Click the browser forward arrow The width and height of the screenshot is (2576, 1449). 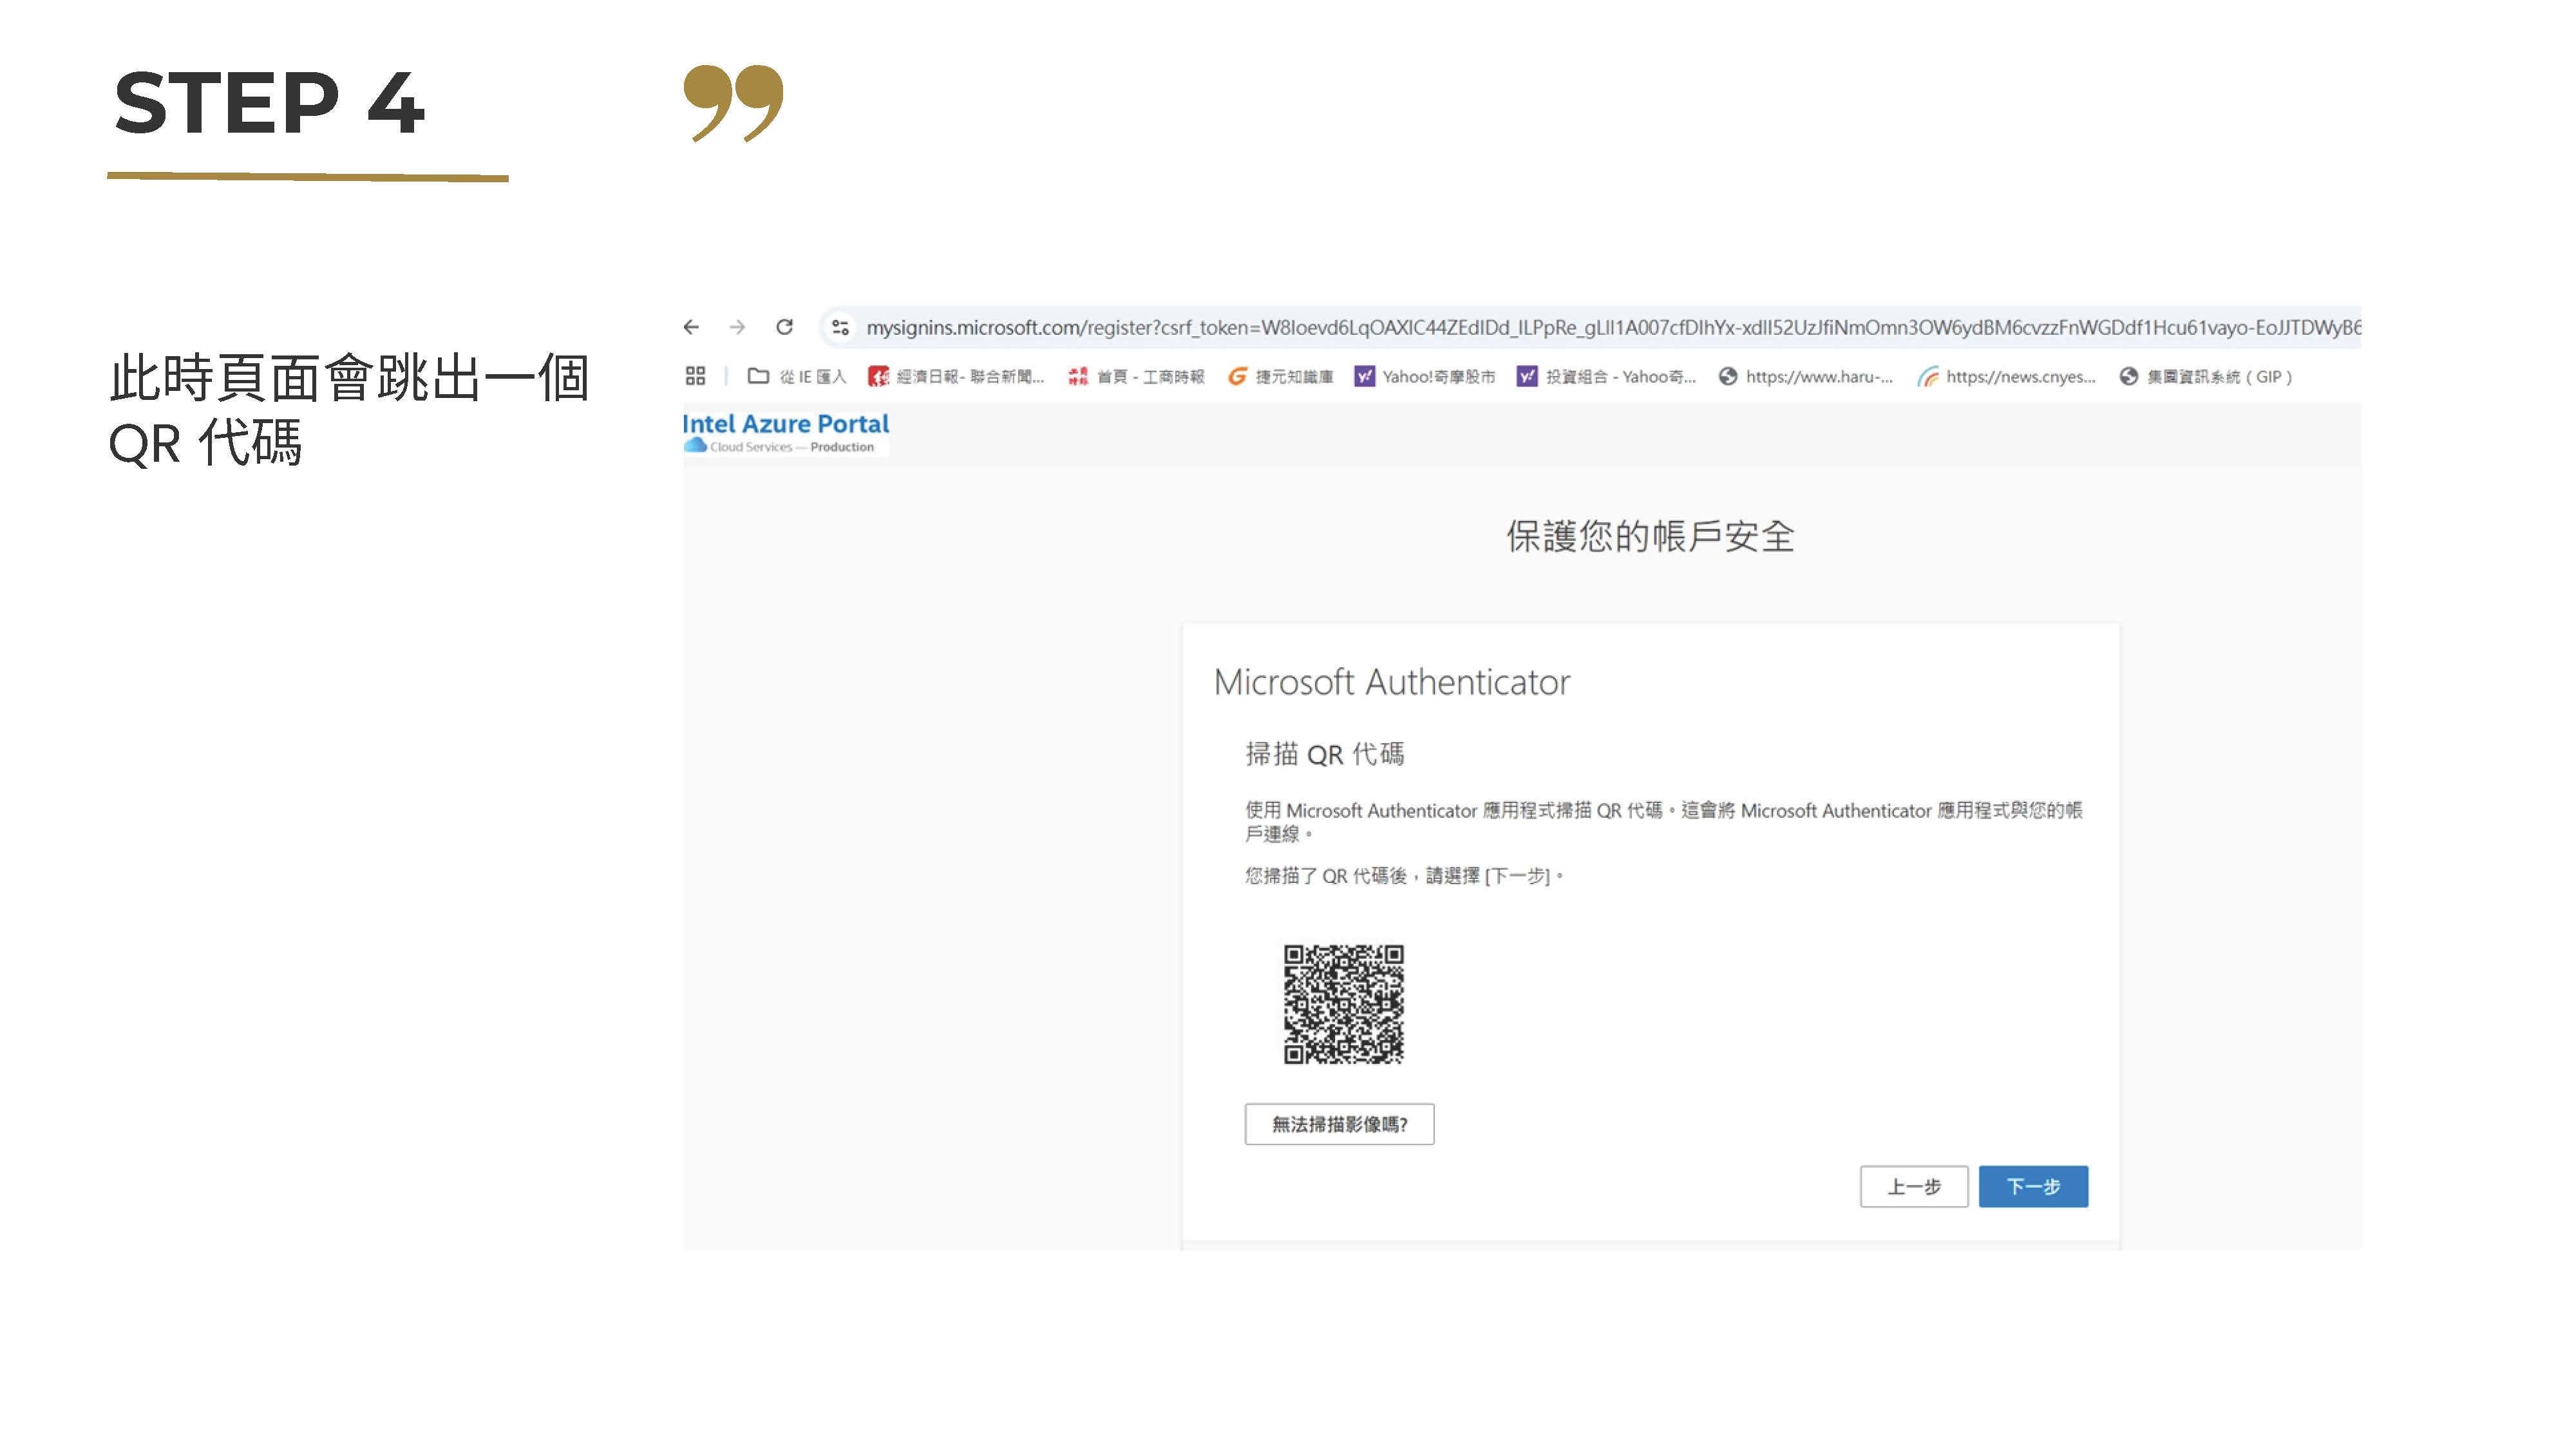tap(737, 327)
